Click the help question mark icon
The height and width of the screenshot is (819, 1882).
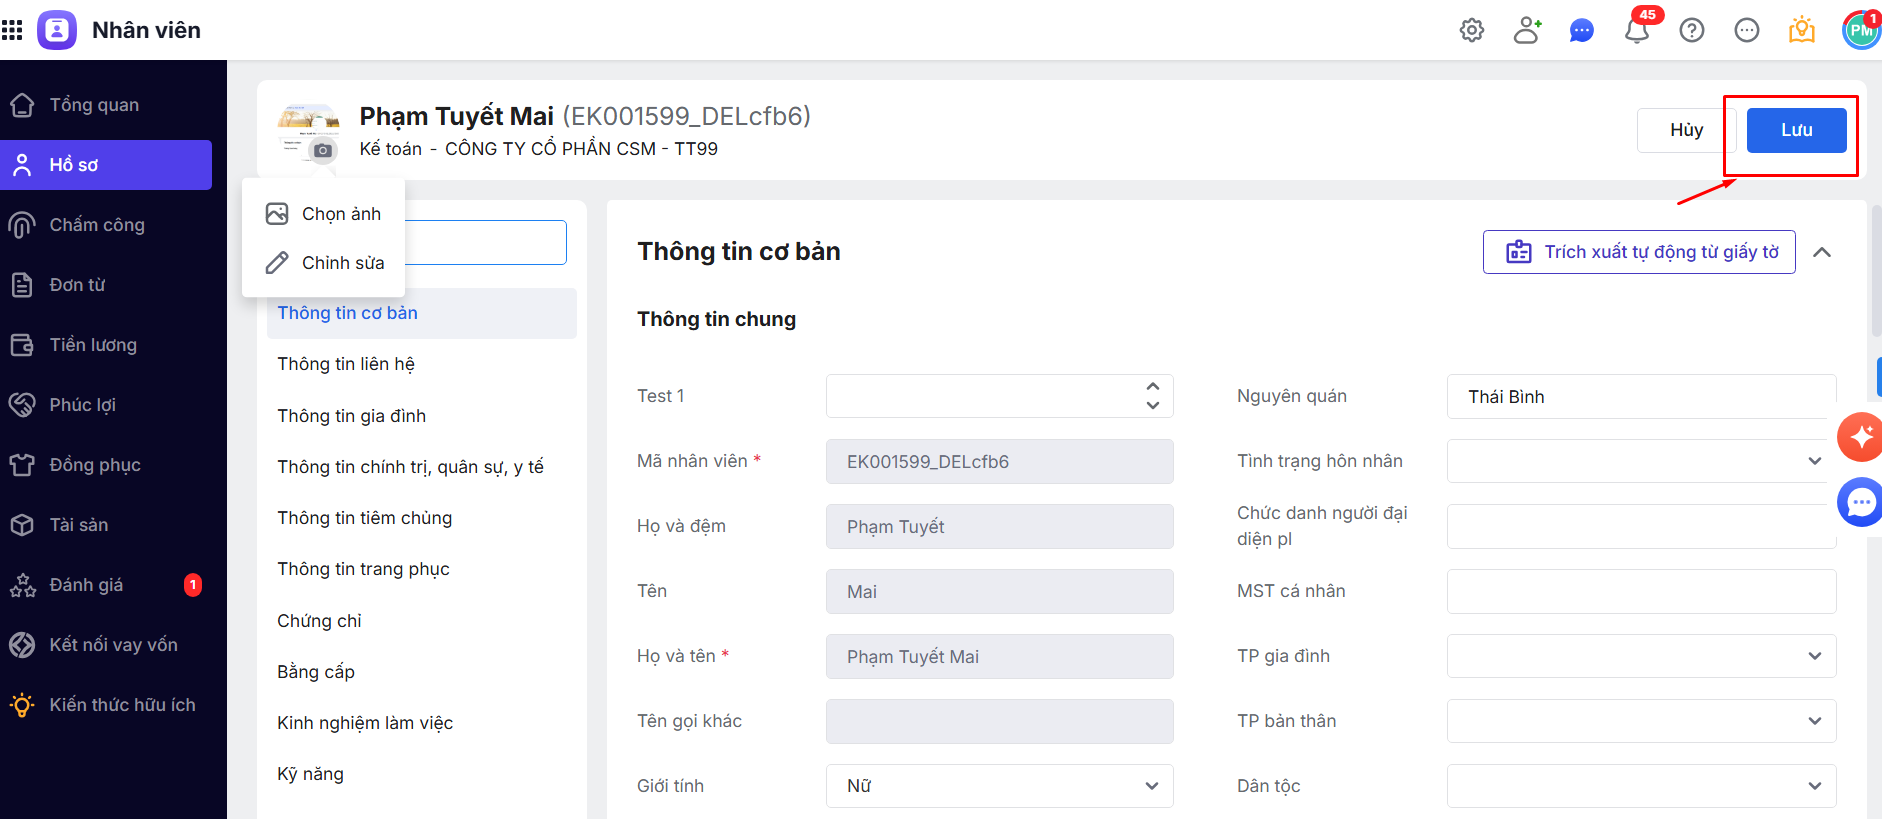[1692, 31]
